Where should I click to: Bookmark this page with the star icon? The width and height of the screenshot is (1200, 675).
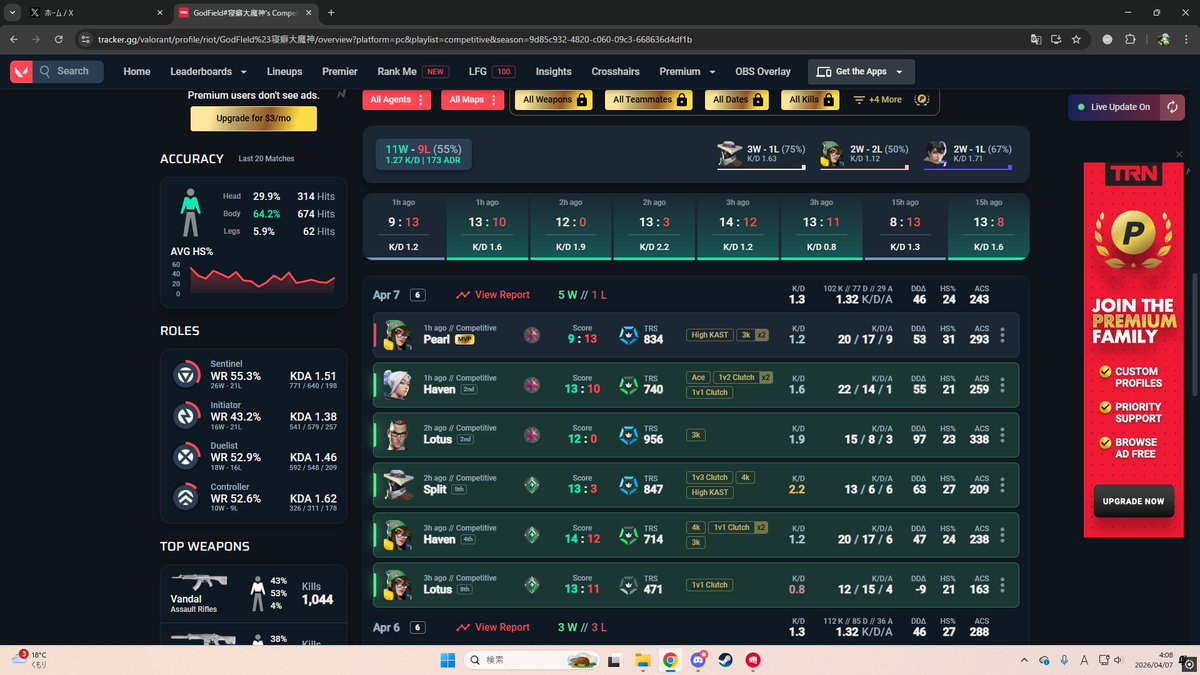coord(1076,39)
